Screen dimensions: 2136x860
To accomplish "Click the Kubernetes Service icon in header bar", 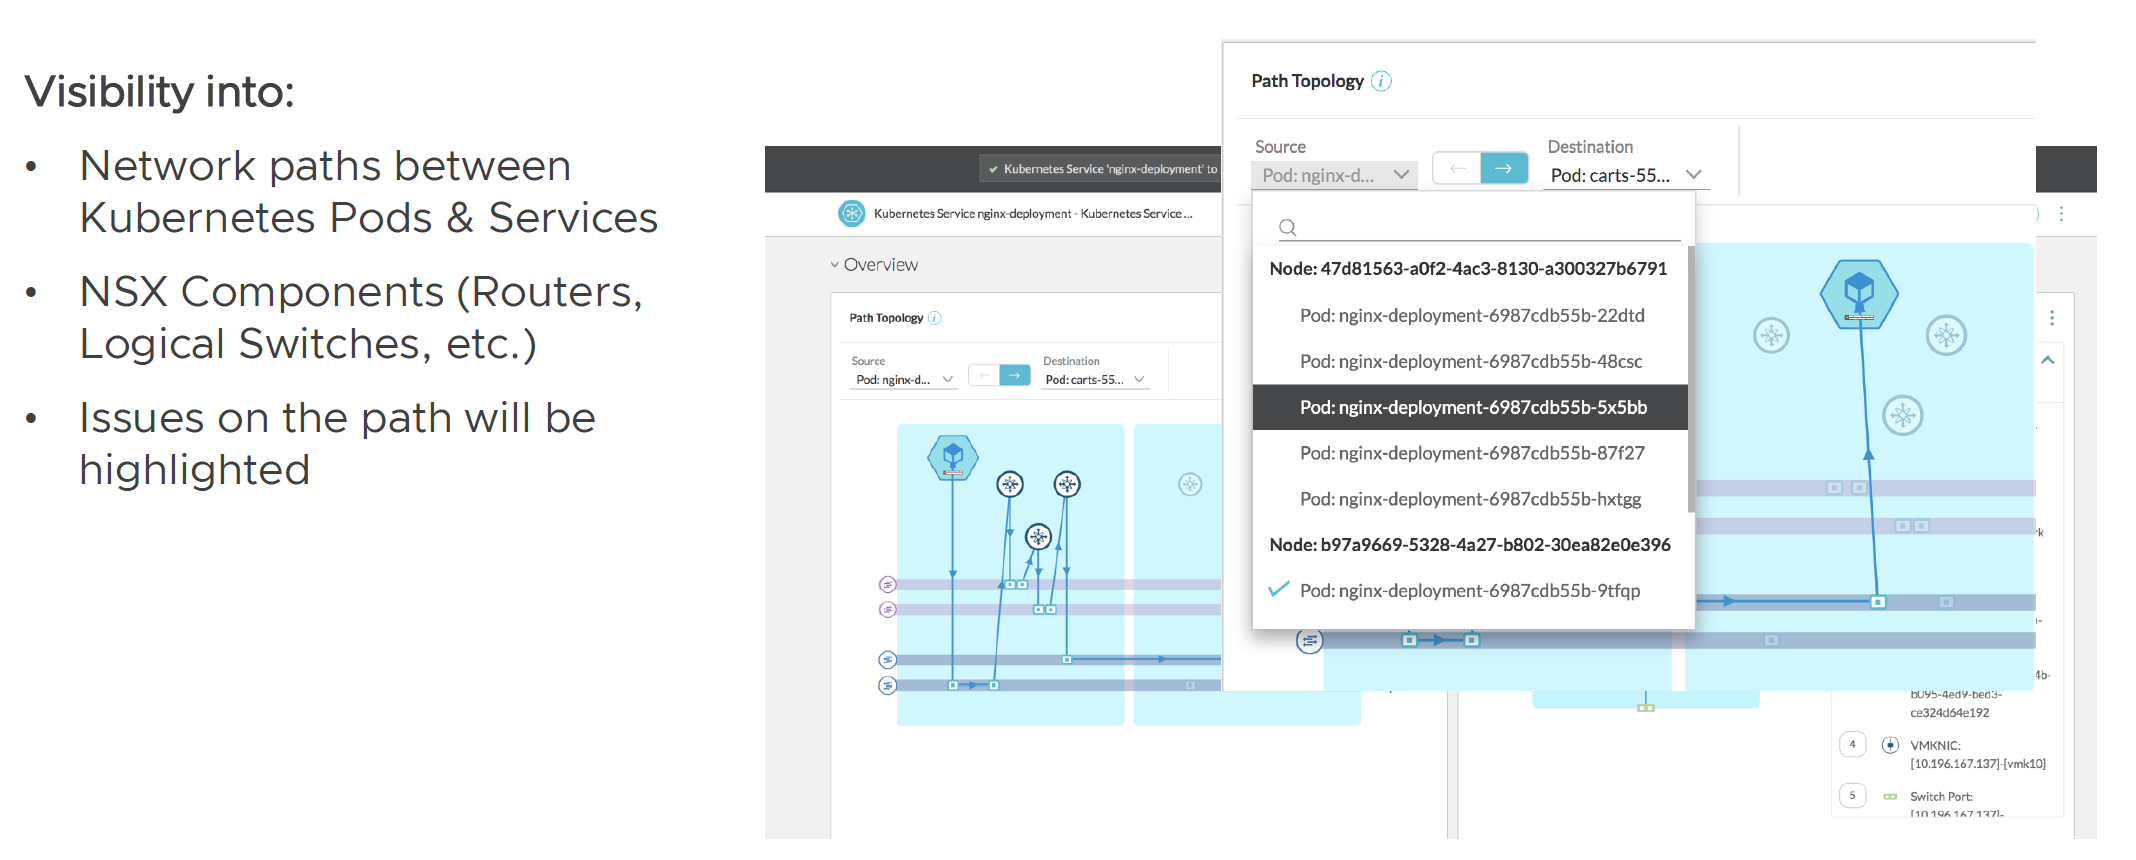I will [851, 213].
